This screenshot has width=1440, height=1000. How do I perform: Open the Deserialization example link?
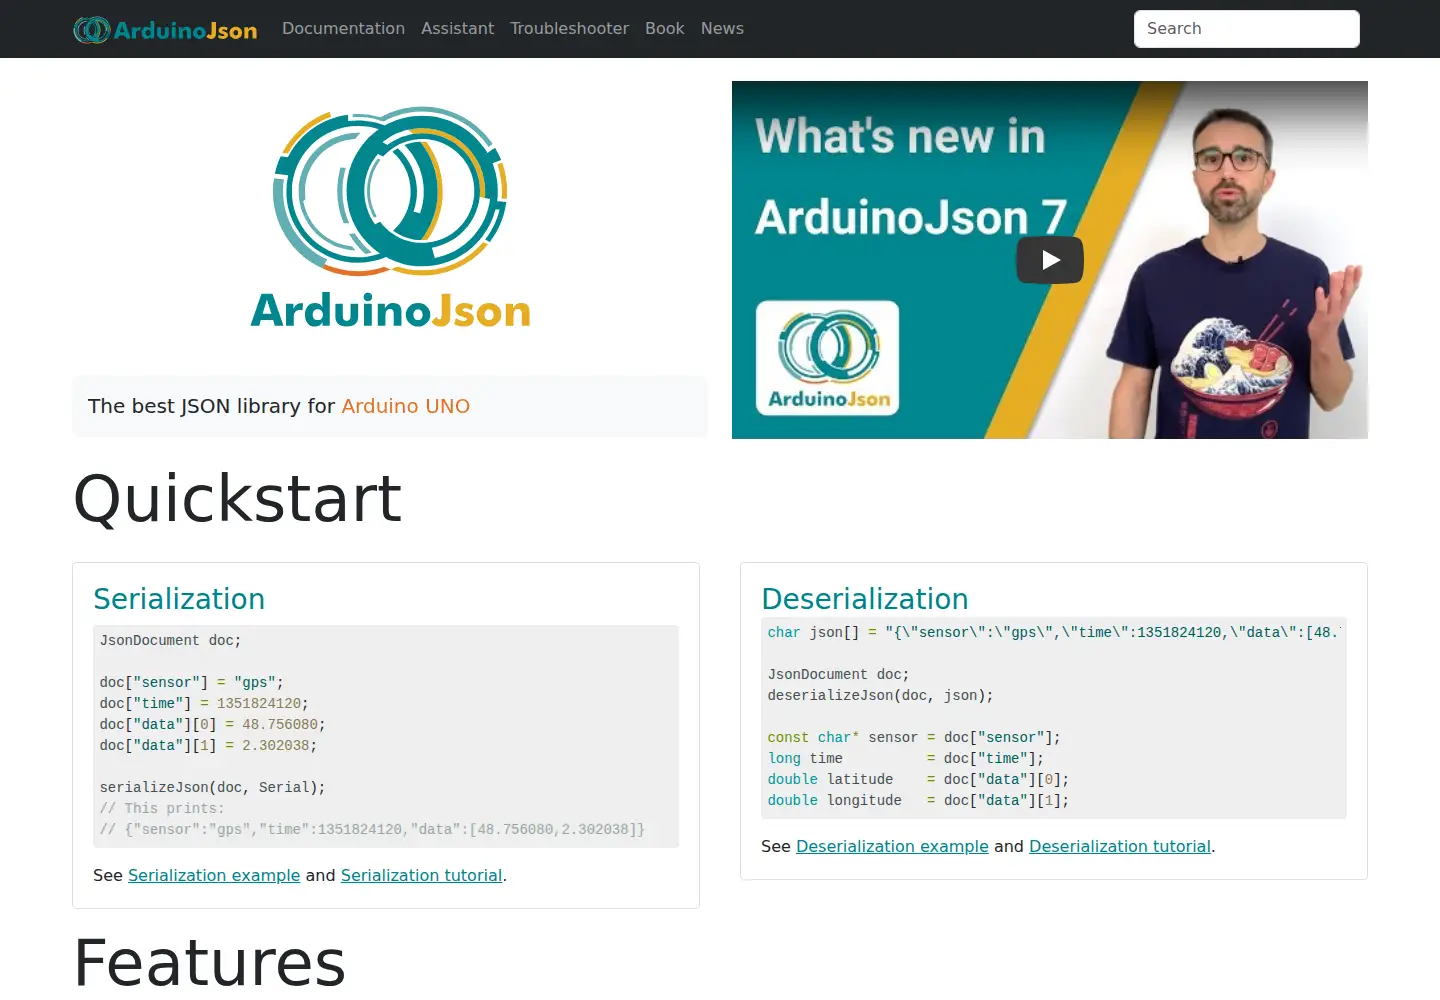(892, 846)
